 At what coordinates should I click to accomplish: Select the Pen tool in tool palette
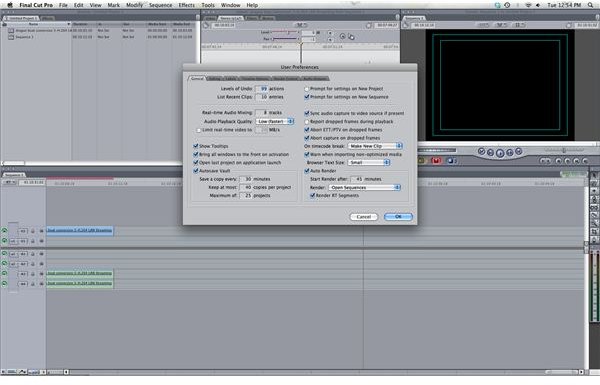click(x=594, y=240)
